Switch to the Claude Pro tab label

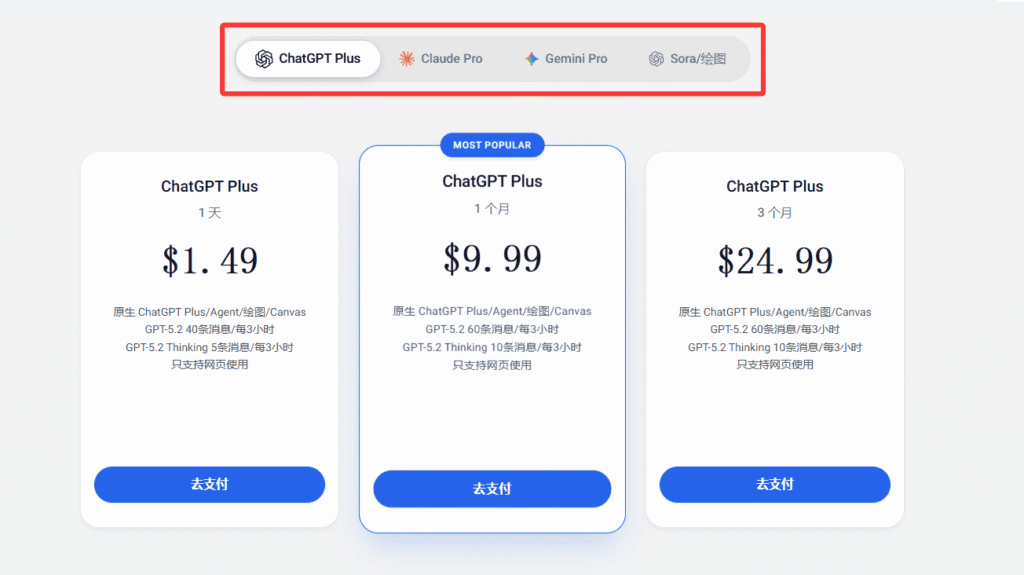(x=451, y=59)
